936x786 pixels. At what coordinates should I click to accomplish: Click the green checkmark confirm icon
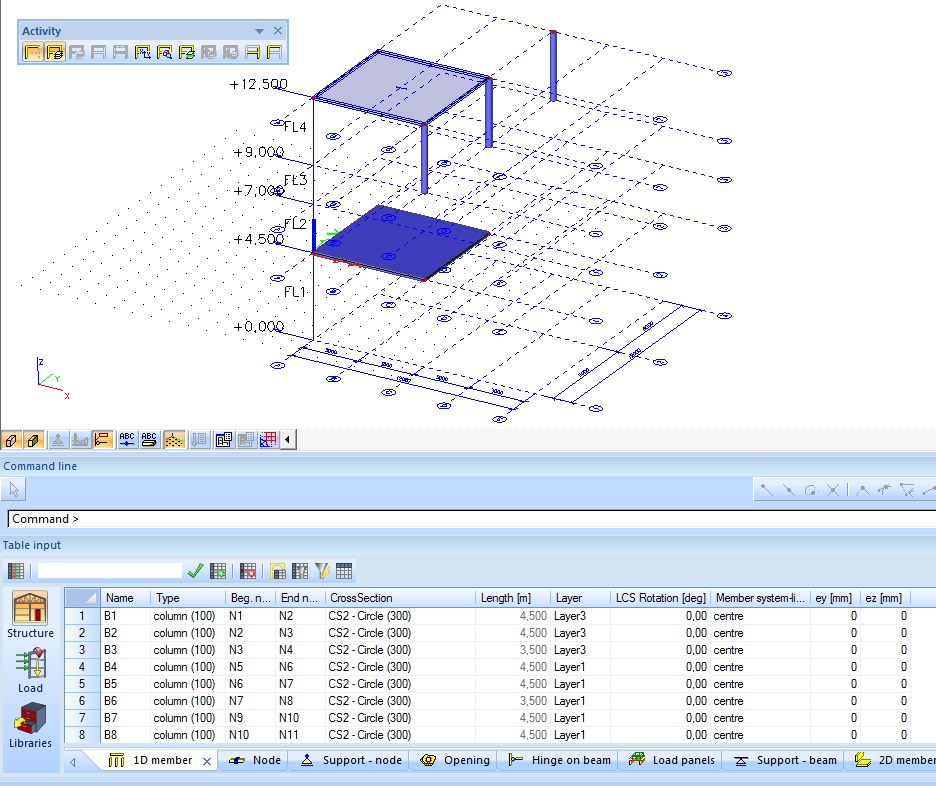click(x=196, y=571)
